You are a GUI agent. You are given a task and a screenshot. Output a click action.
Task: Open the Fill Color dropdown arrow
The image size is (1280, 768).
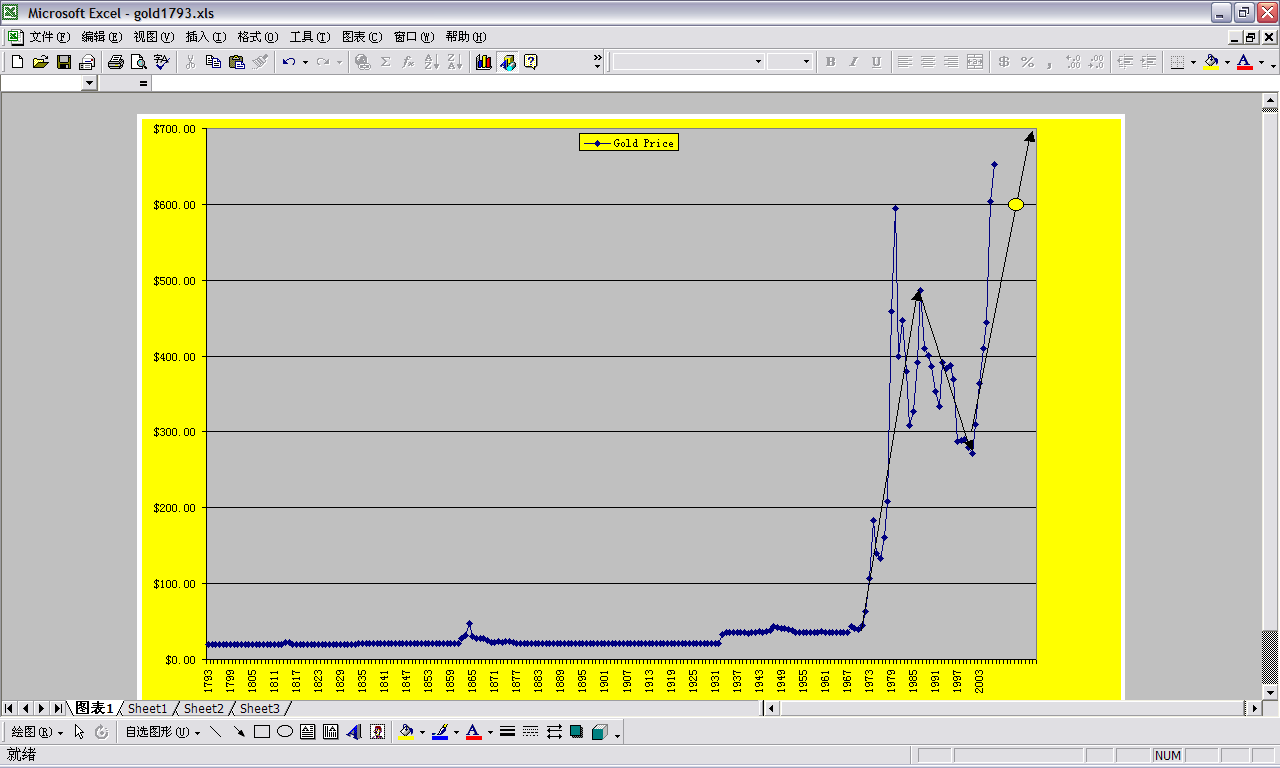coord(422,731)
